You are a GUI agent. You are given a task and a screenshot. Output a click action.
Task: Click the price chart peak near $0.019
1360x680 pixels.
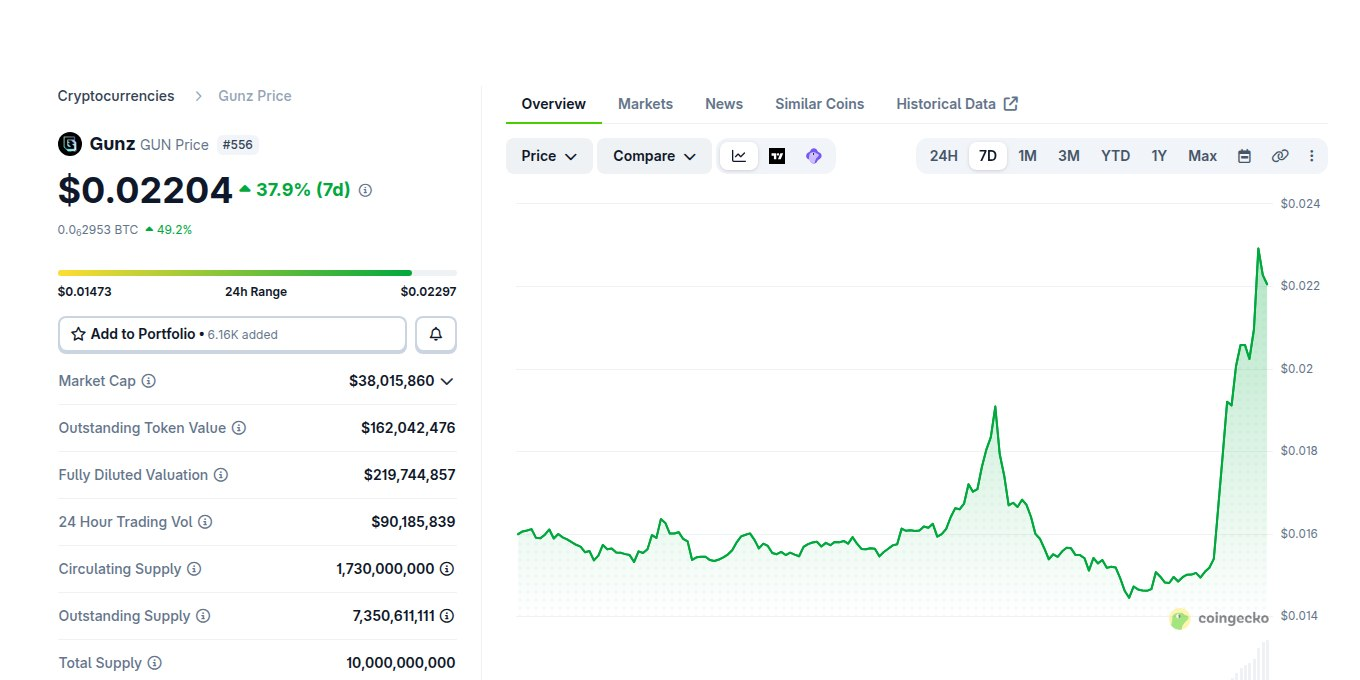click(995, 407)
